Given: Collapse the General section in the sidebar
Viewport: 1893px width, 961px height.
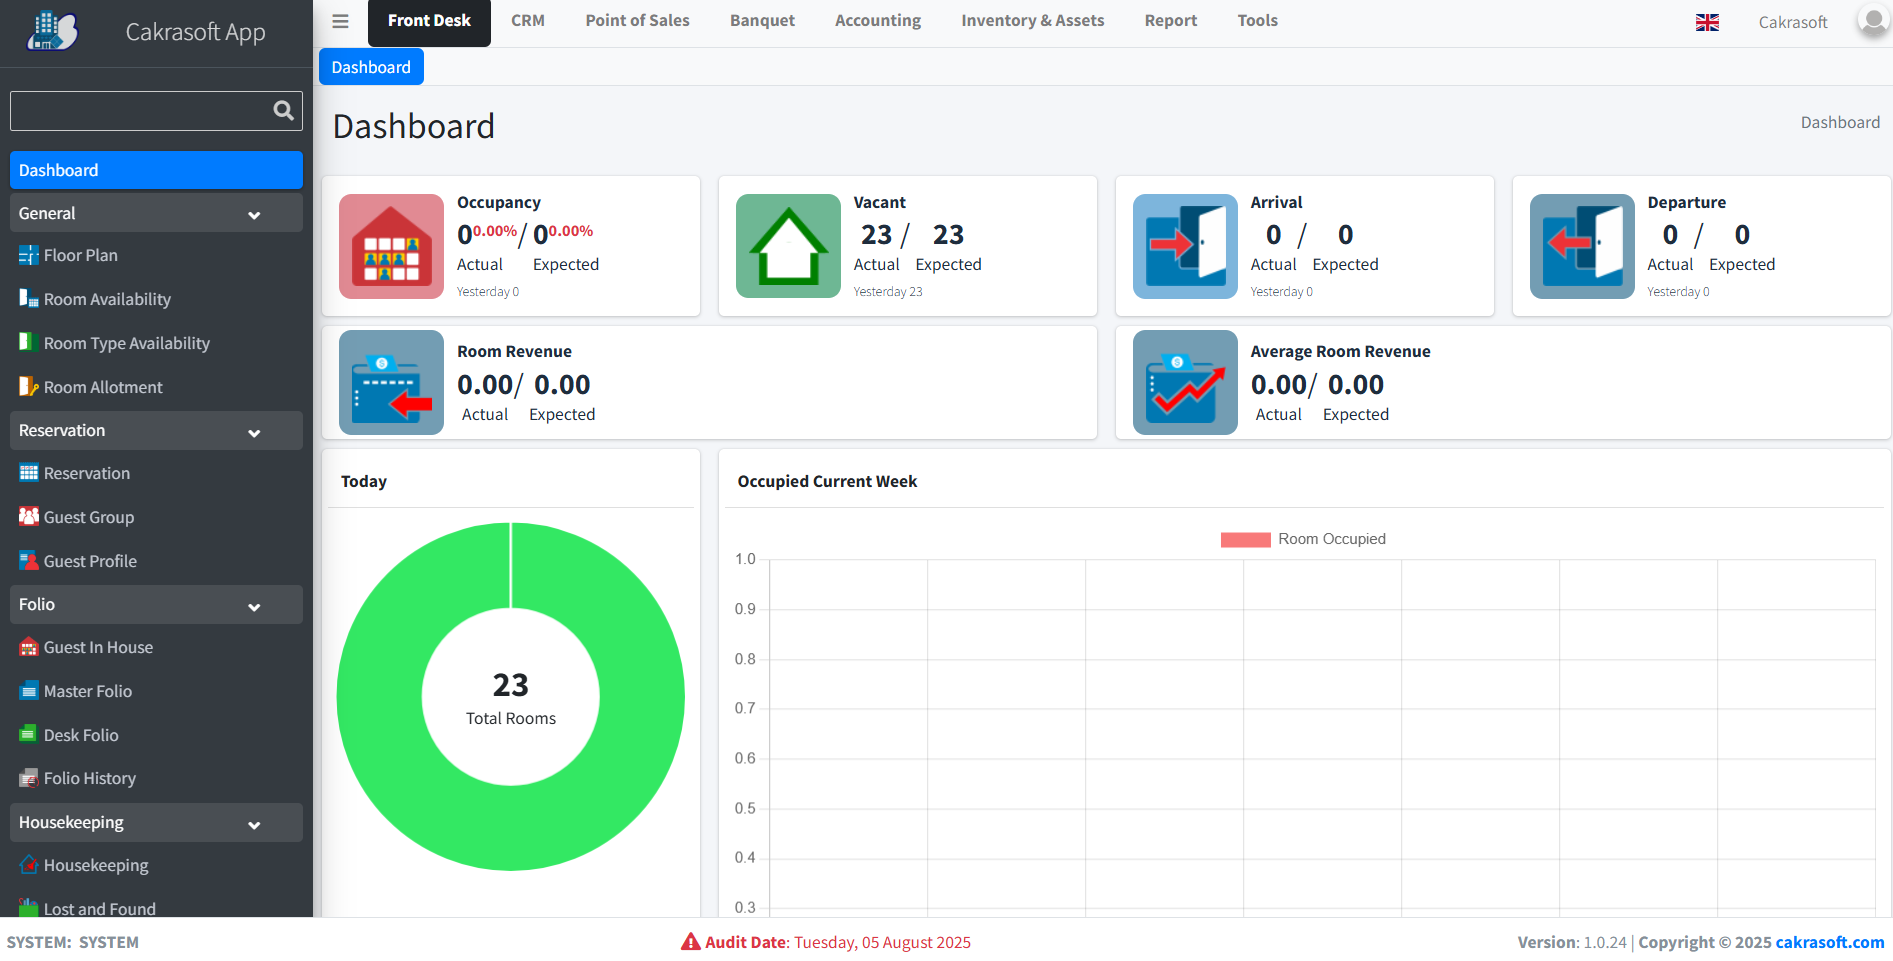Looking at the screenshot, I should click(254, 213).
